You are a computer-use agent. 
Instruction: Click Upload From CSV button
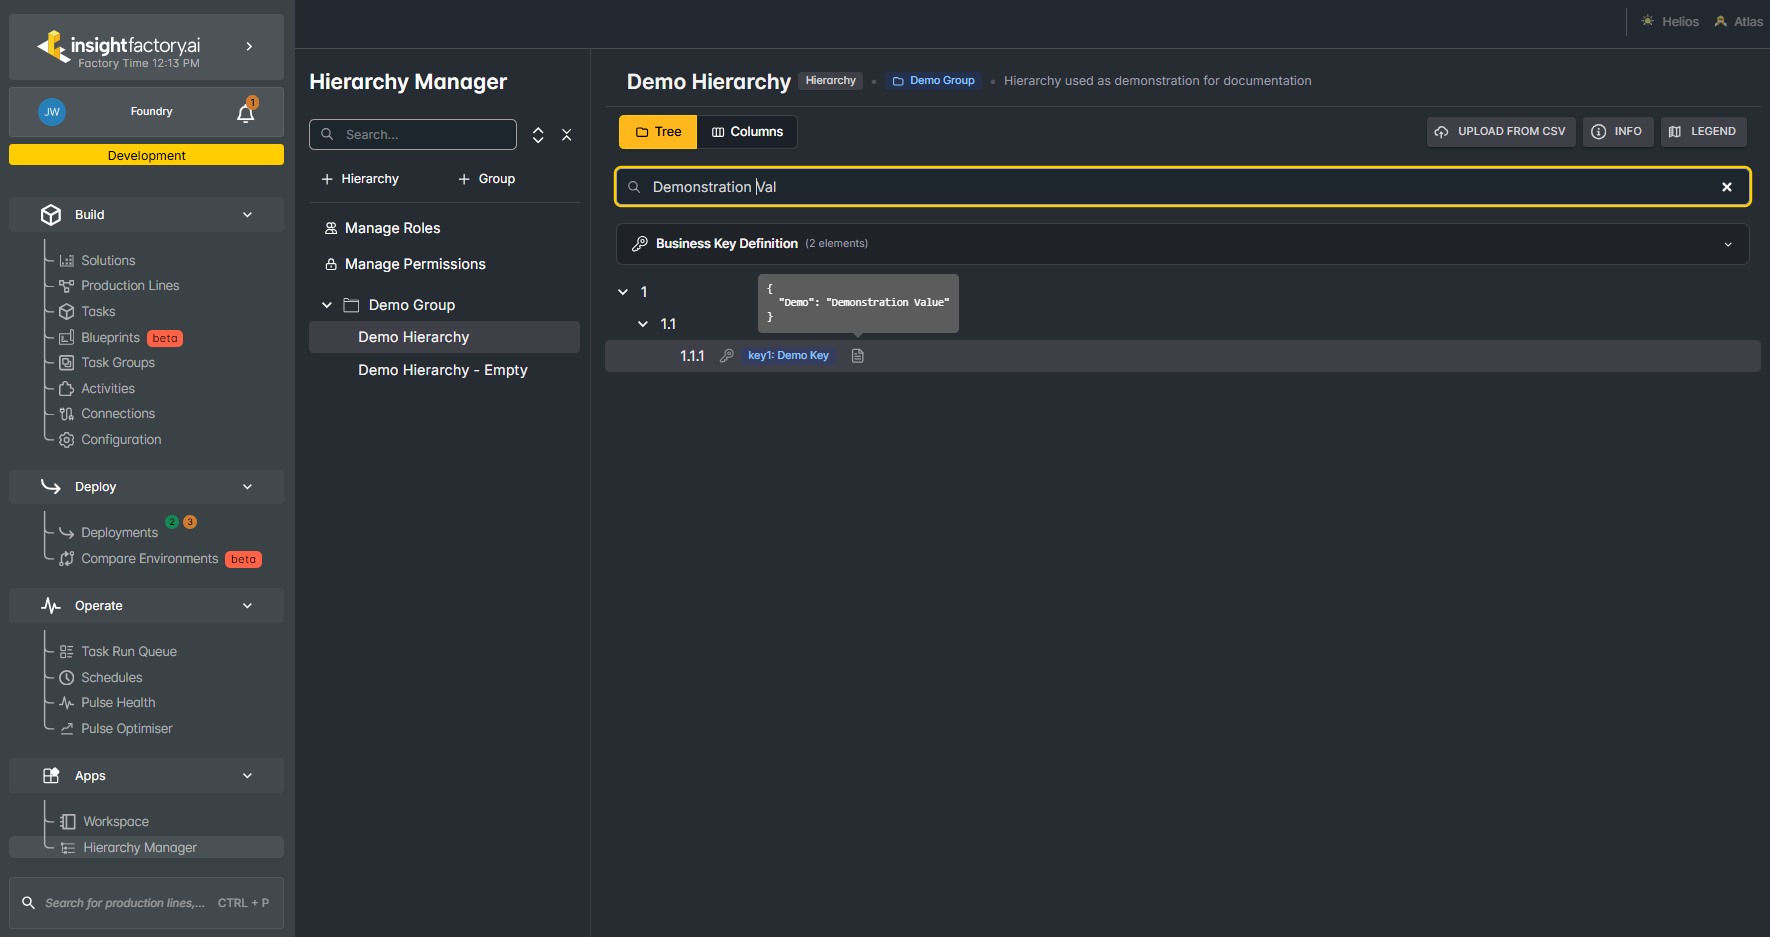point(1501,132)
